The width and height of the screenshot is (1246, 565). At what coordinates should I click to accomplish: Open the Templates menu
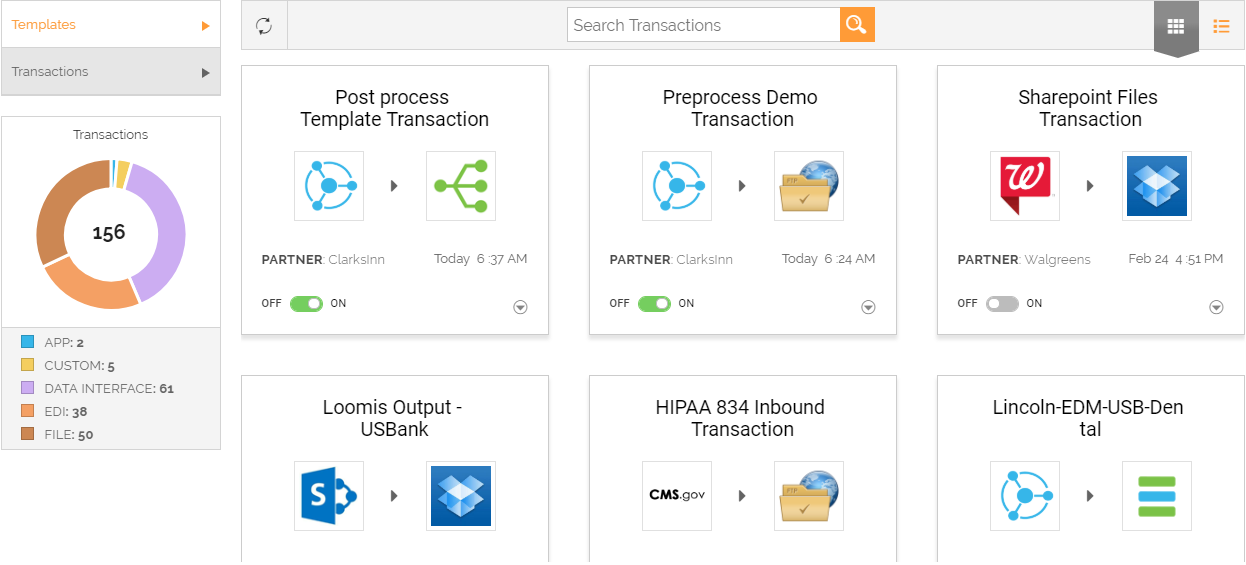(x=110, y=25)
